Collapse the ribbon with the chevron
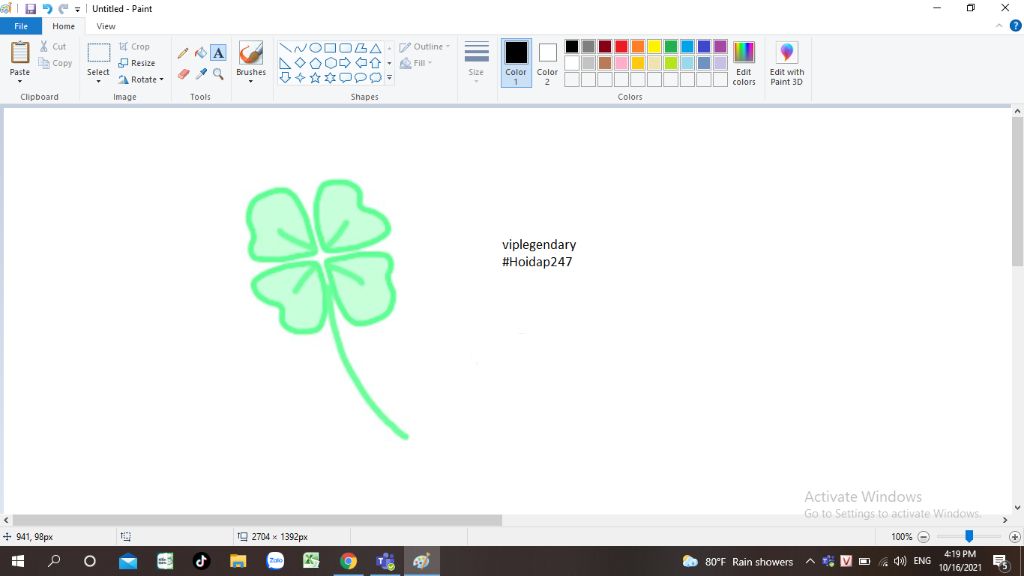Image resolution: width=1024 pixels, height=576 pixels. [999, 26]
